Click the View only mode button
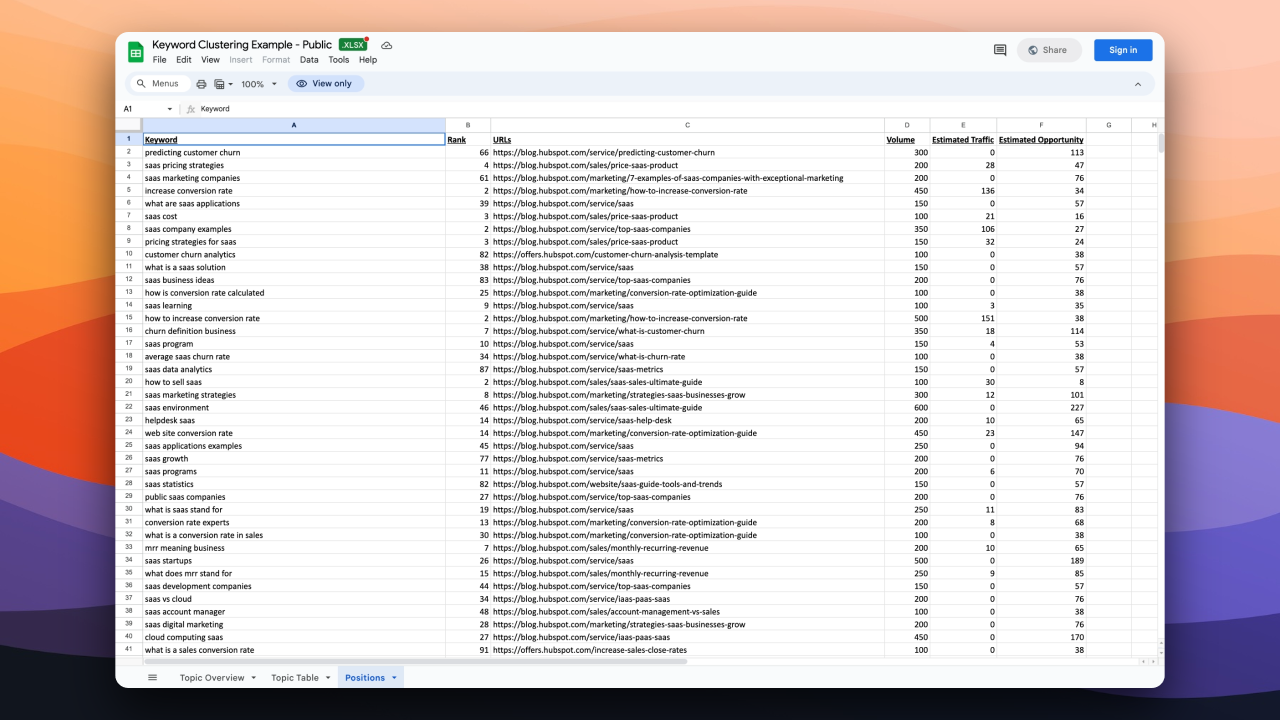The height and width of the screenshot is (720, 1280). (x=325, y=84)
